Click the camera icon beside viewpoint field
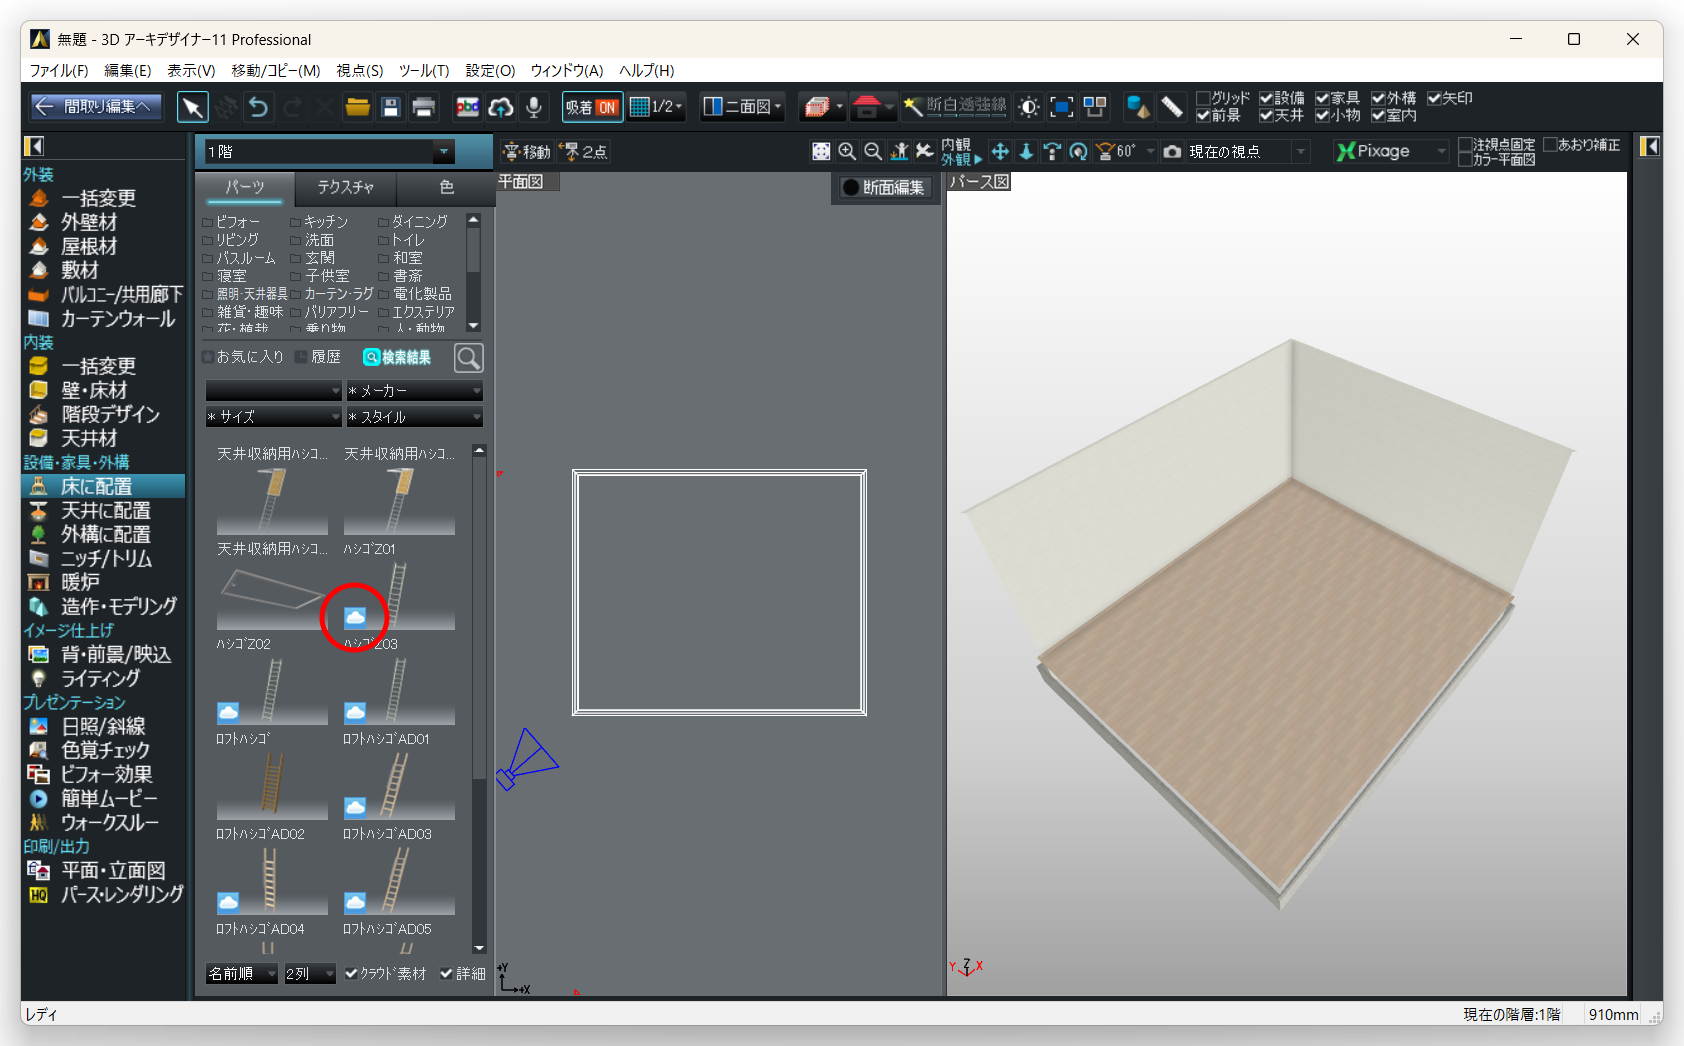This screenshot has width=1684, height=1046. pyautogui.click(x=1172, y=151)
